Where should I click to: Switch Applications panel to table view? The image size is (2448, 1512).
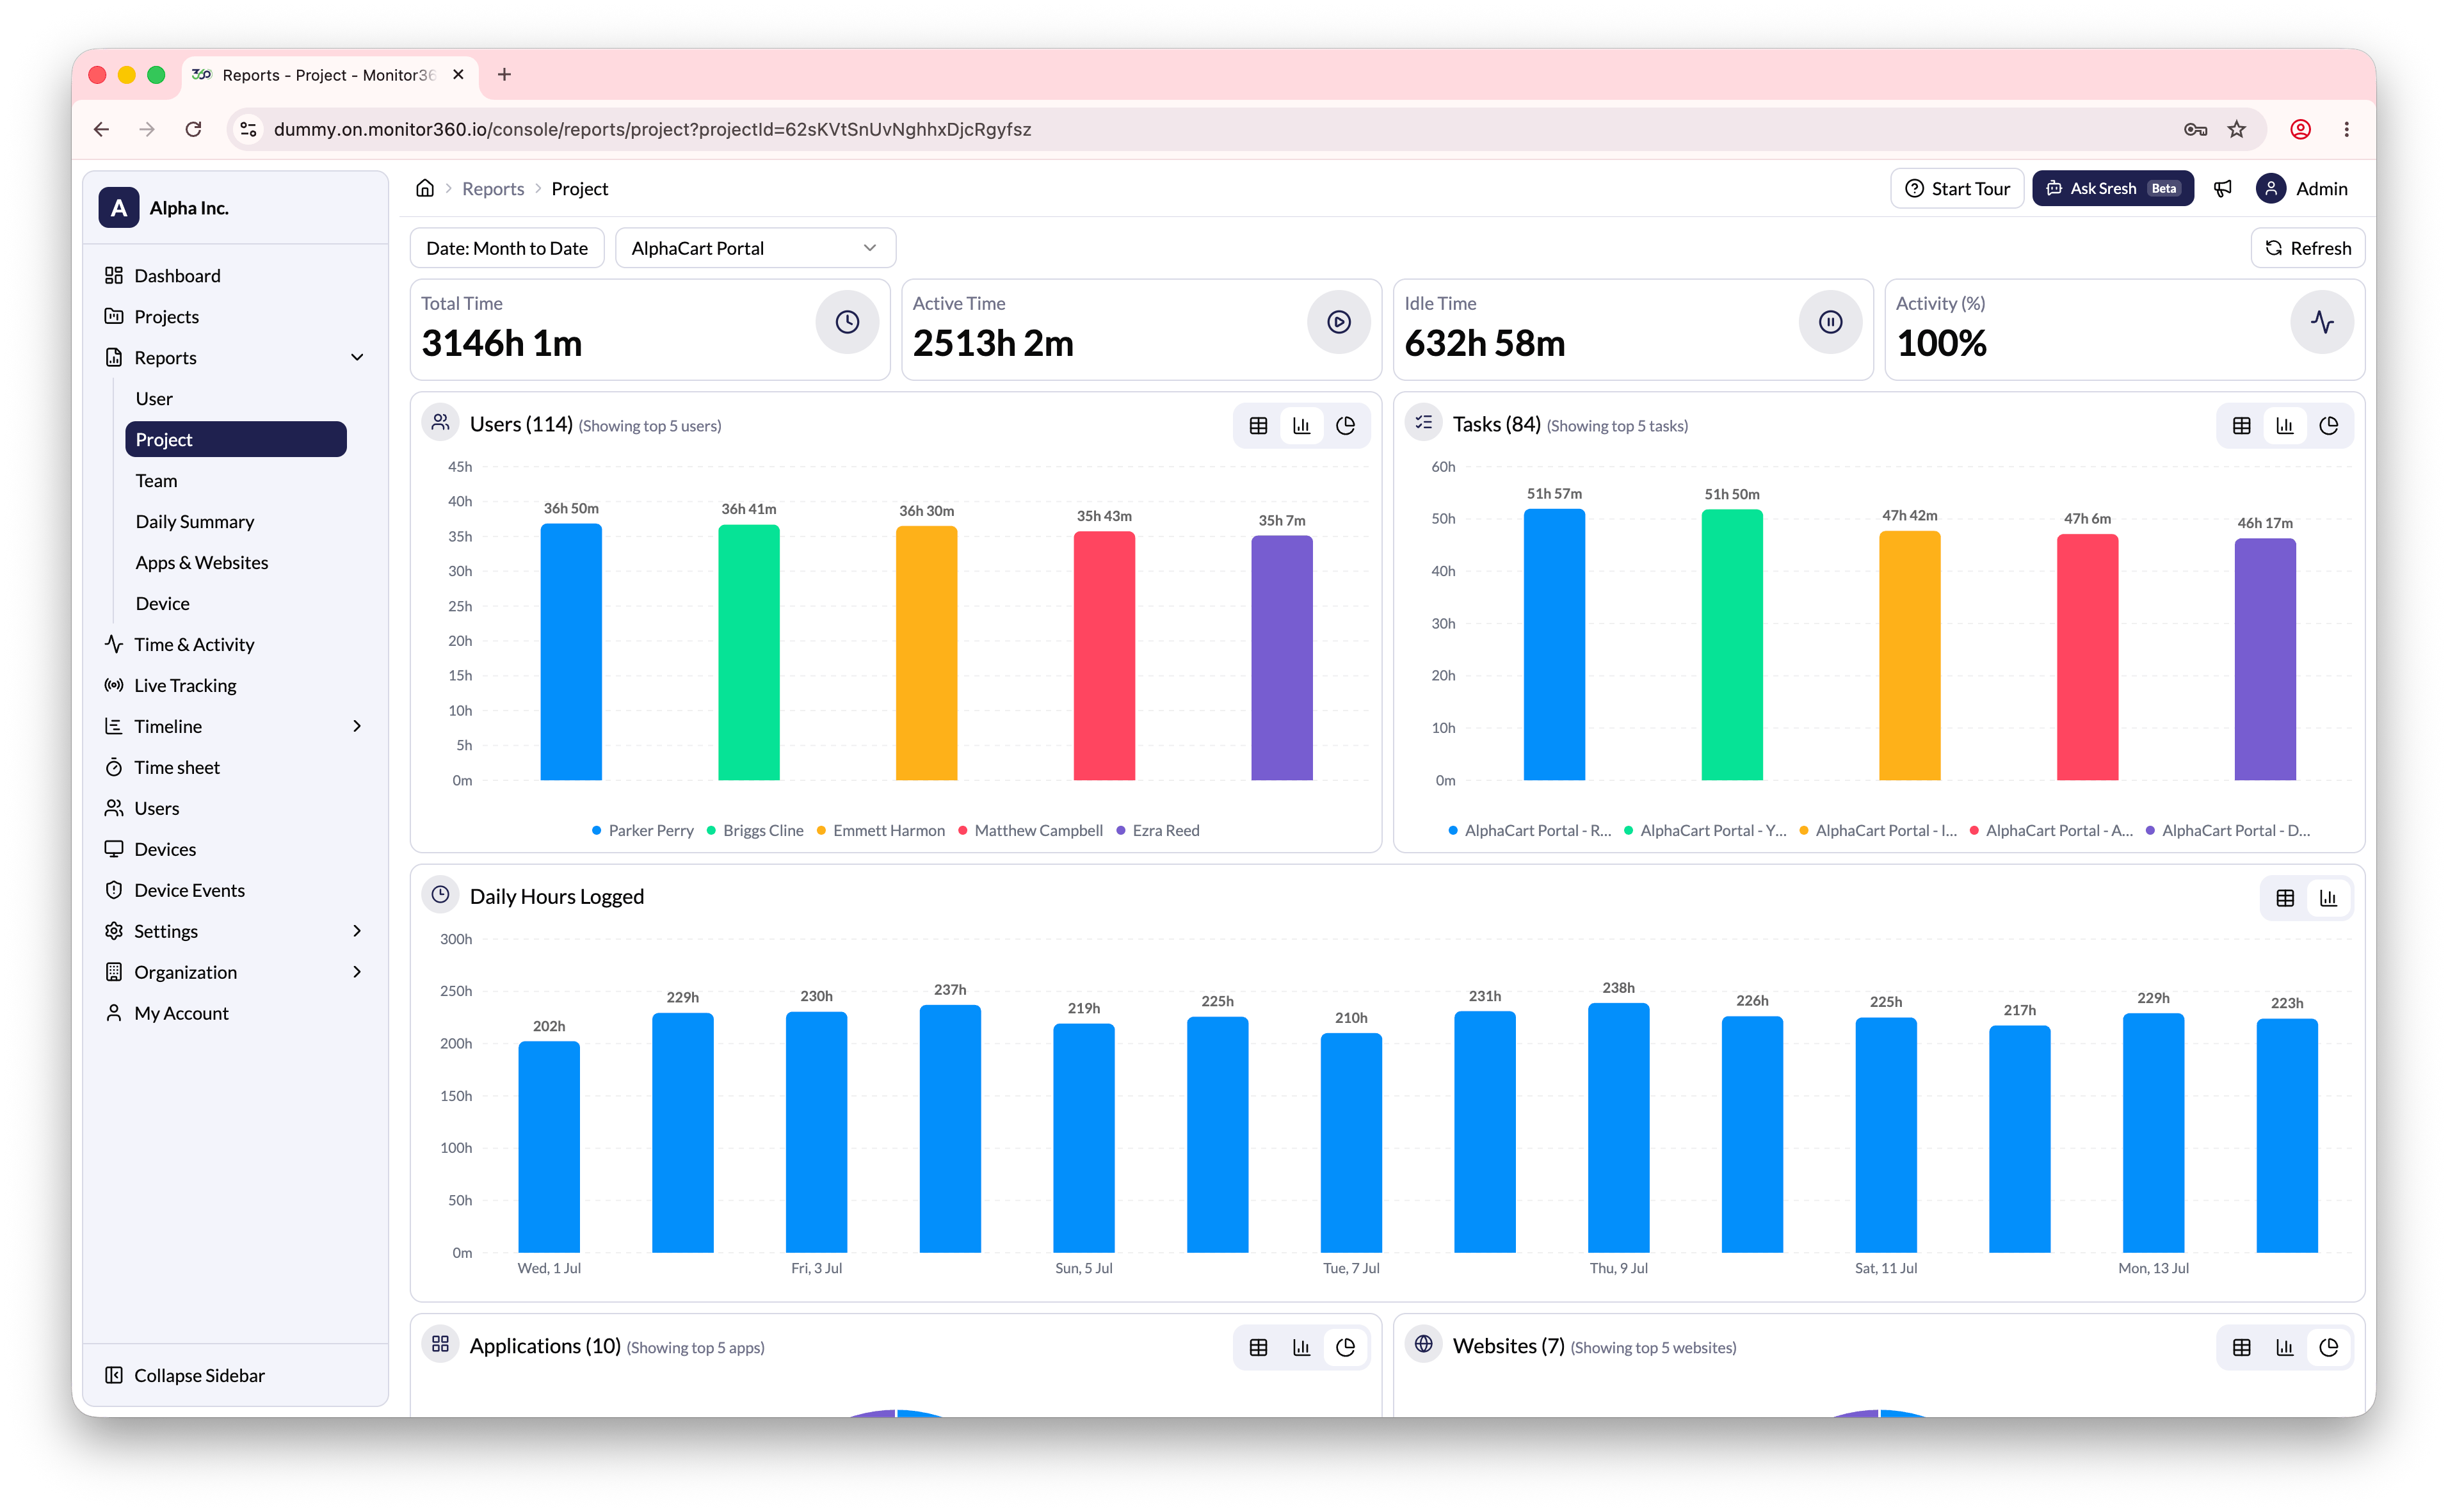[x=1258, y=1347]
